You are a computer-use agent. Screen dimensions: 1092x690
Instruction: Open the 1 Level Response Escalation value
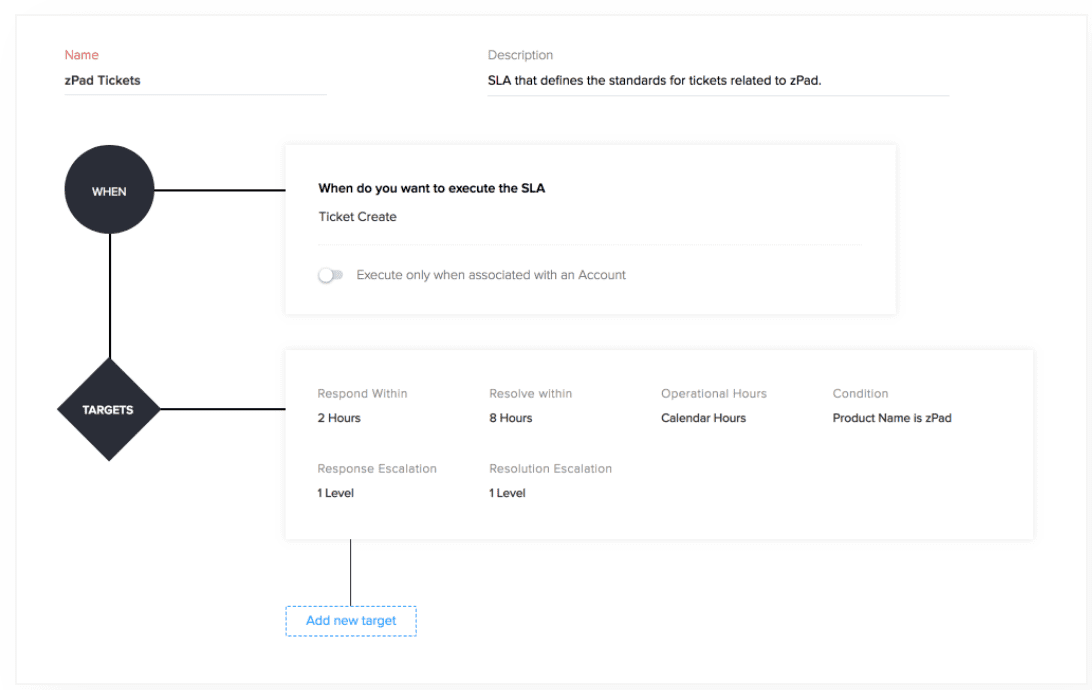pos(335,493)
